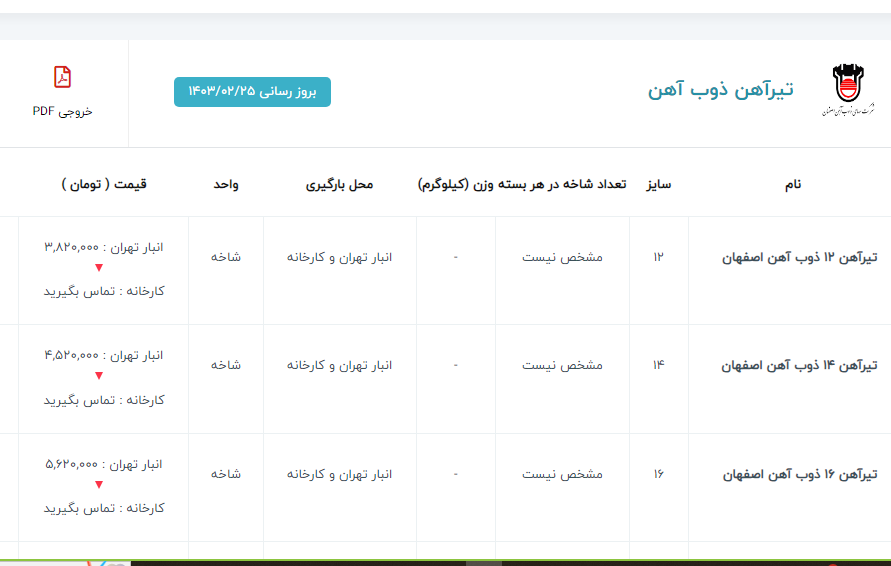Image resolution: width=891 pixels, height=566 pixels.
Task: Click انبار تهران price 4,520,000 in size 14 row
Action: (104, 355)
